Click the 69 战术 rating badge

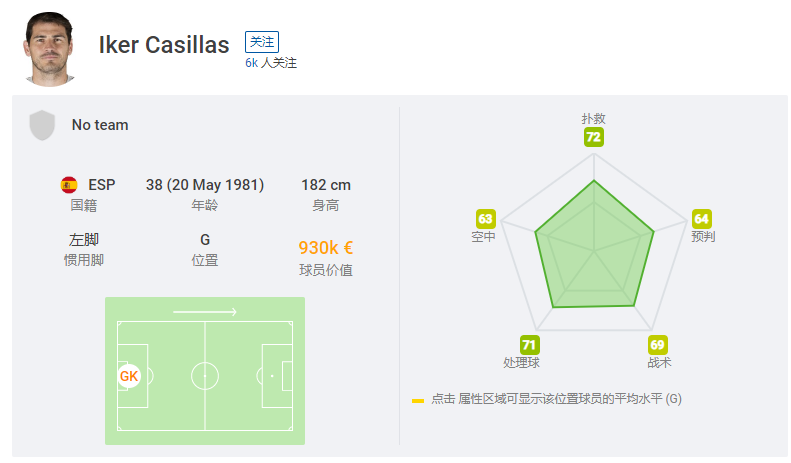(657, 345)
